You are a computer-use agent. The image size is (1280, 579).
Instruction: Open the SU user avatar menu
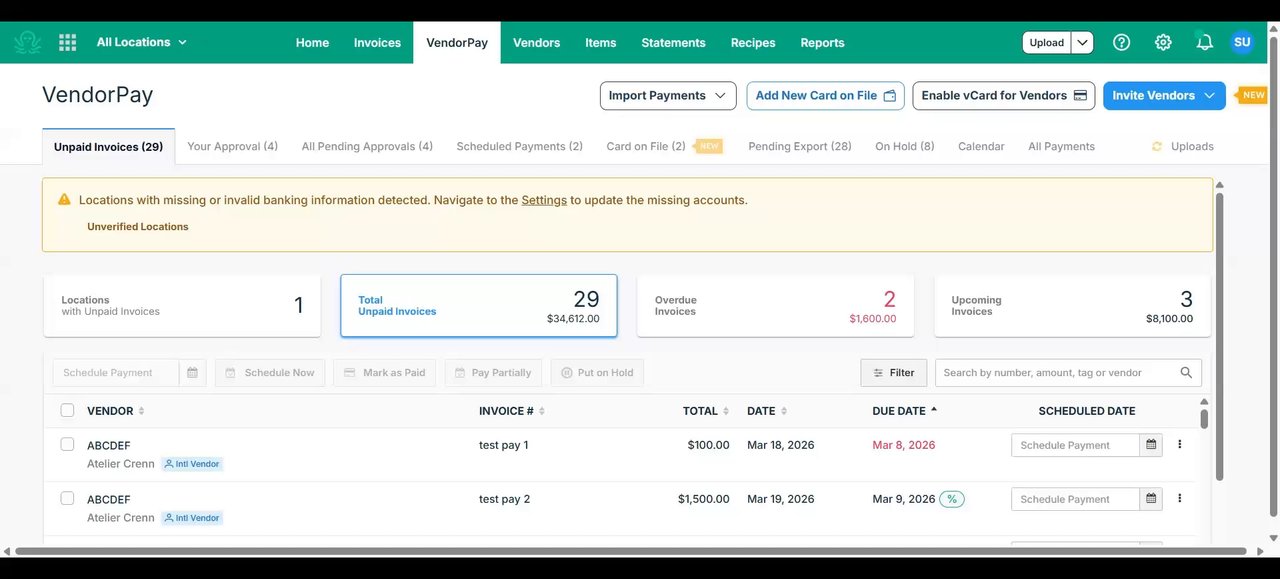tap(1242, 42)
